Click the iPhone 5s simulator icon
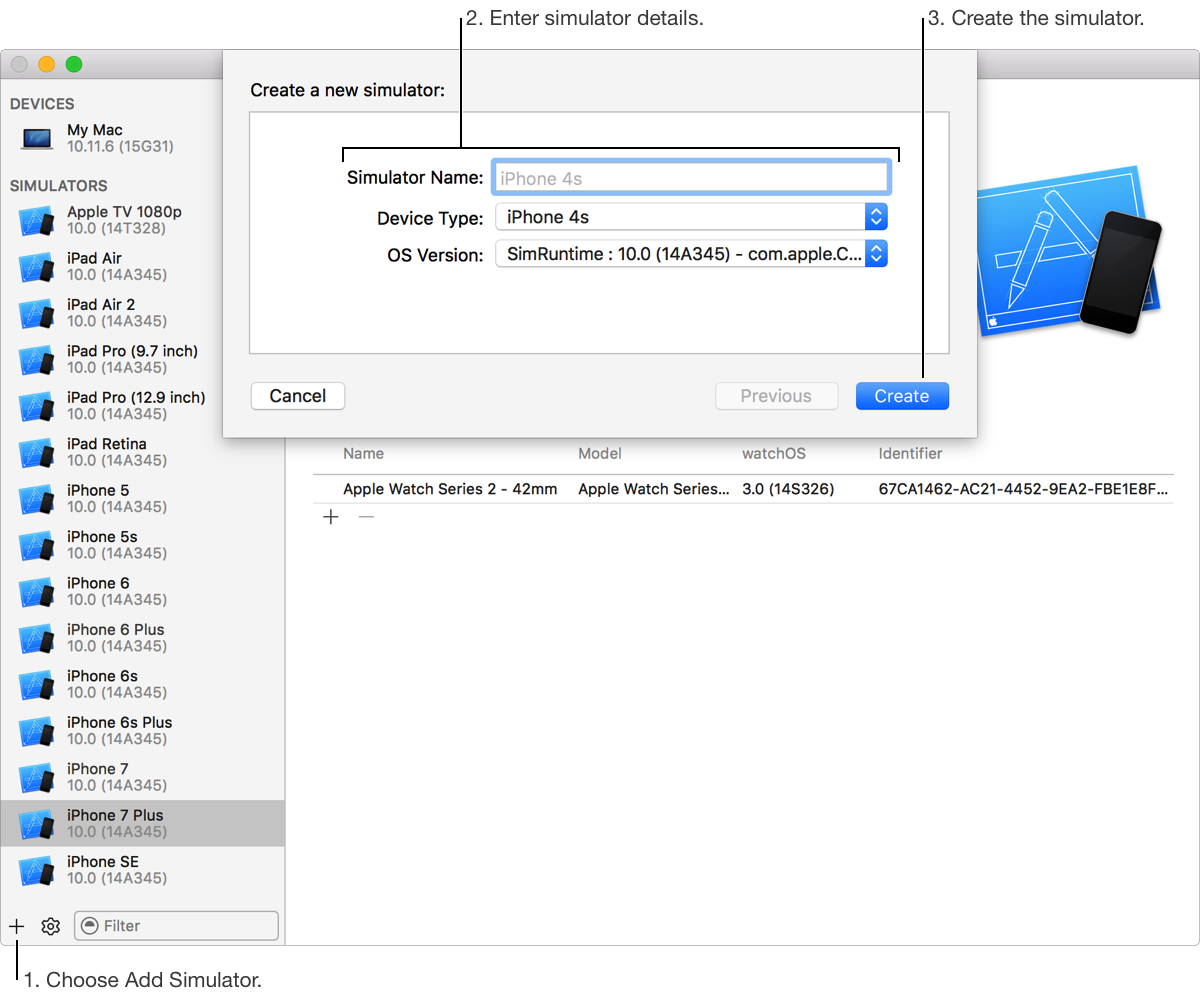Viewport: 1200px width, 997px height. coord(36,546)
